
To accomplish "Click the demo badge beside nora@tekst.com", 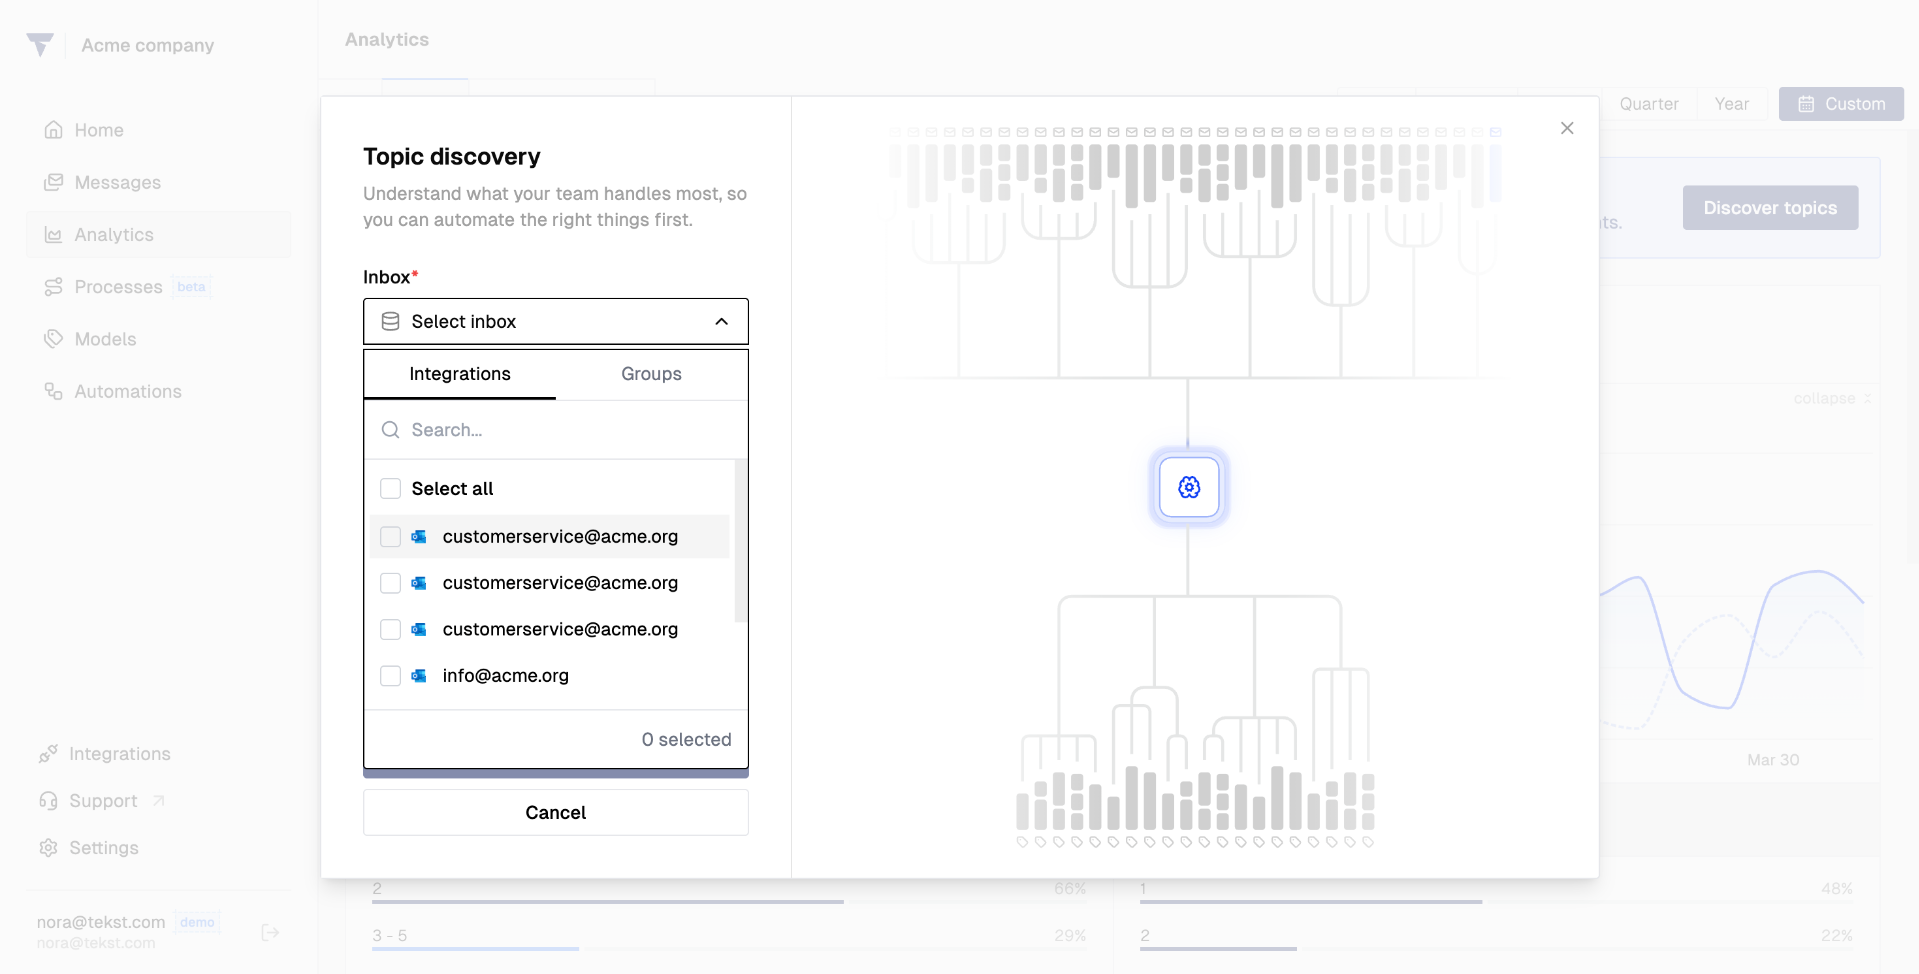I will pos(197,922).
